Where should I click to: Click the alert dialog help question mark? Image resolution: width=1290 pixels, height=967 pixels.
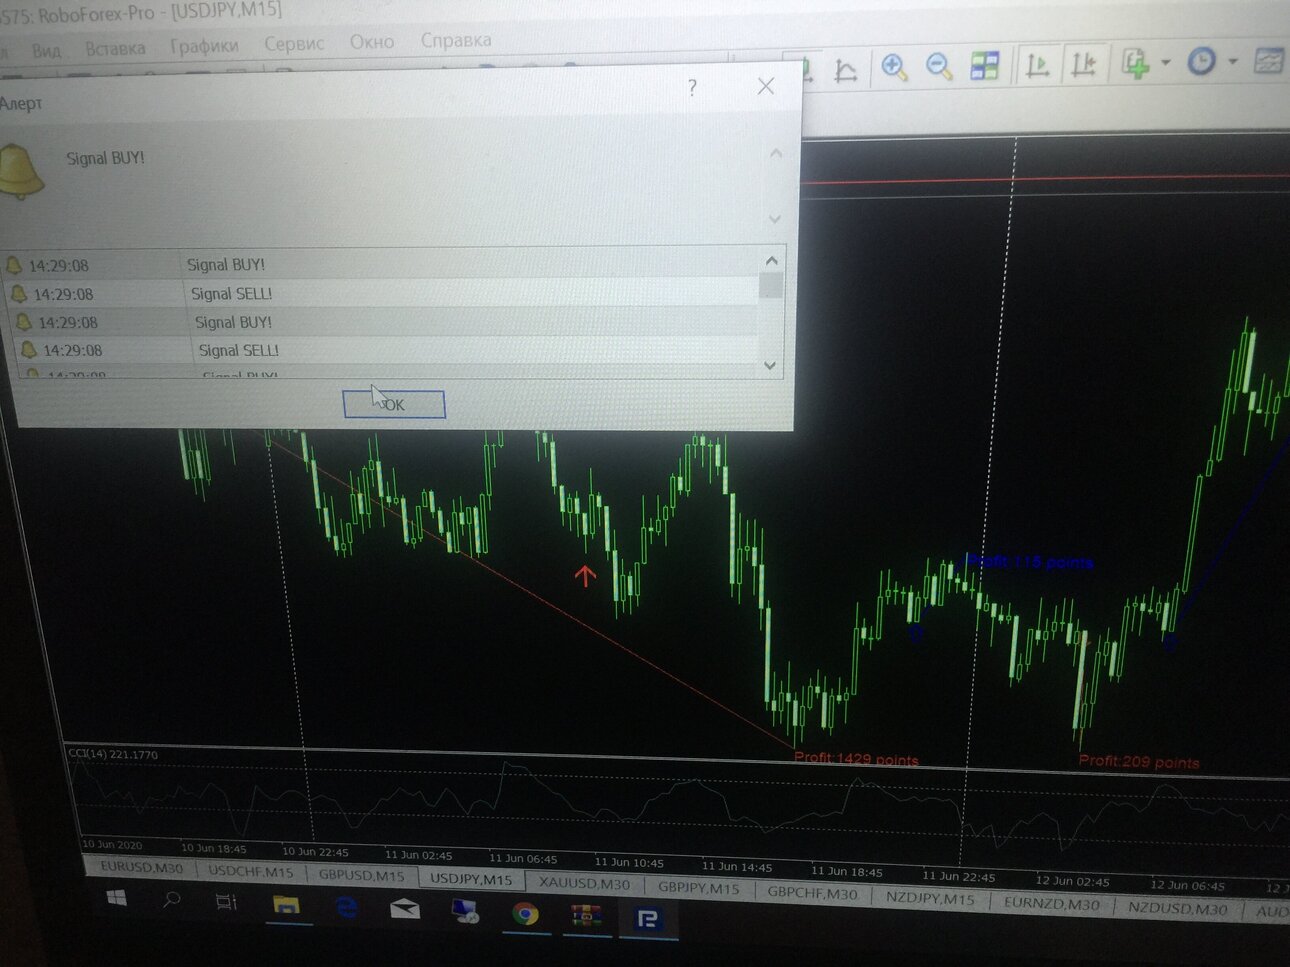692,88
